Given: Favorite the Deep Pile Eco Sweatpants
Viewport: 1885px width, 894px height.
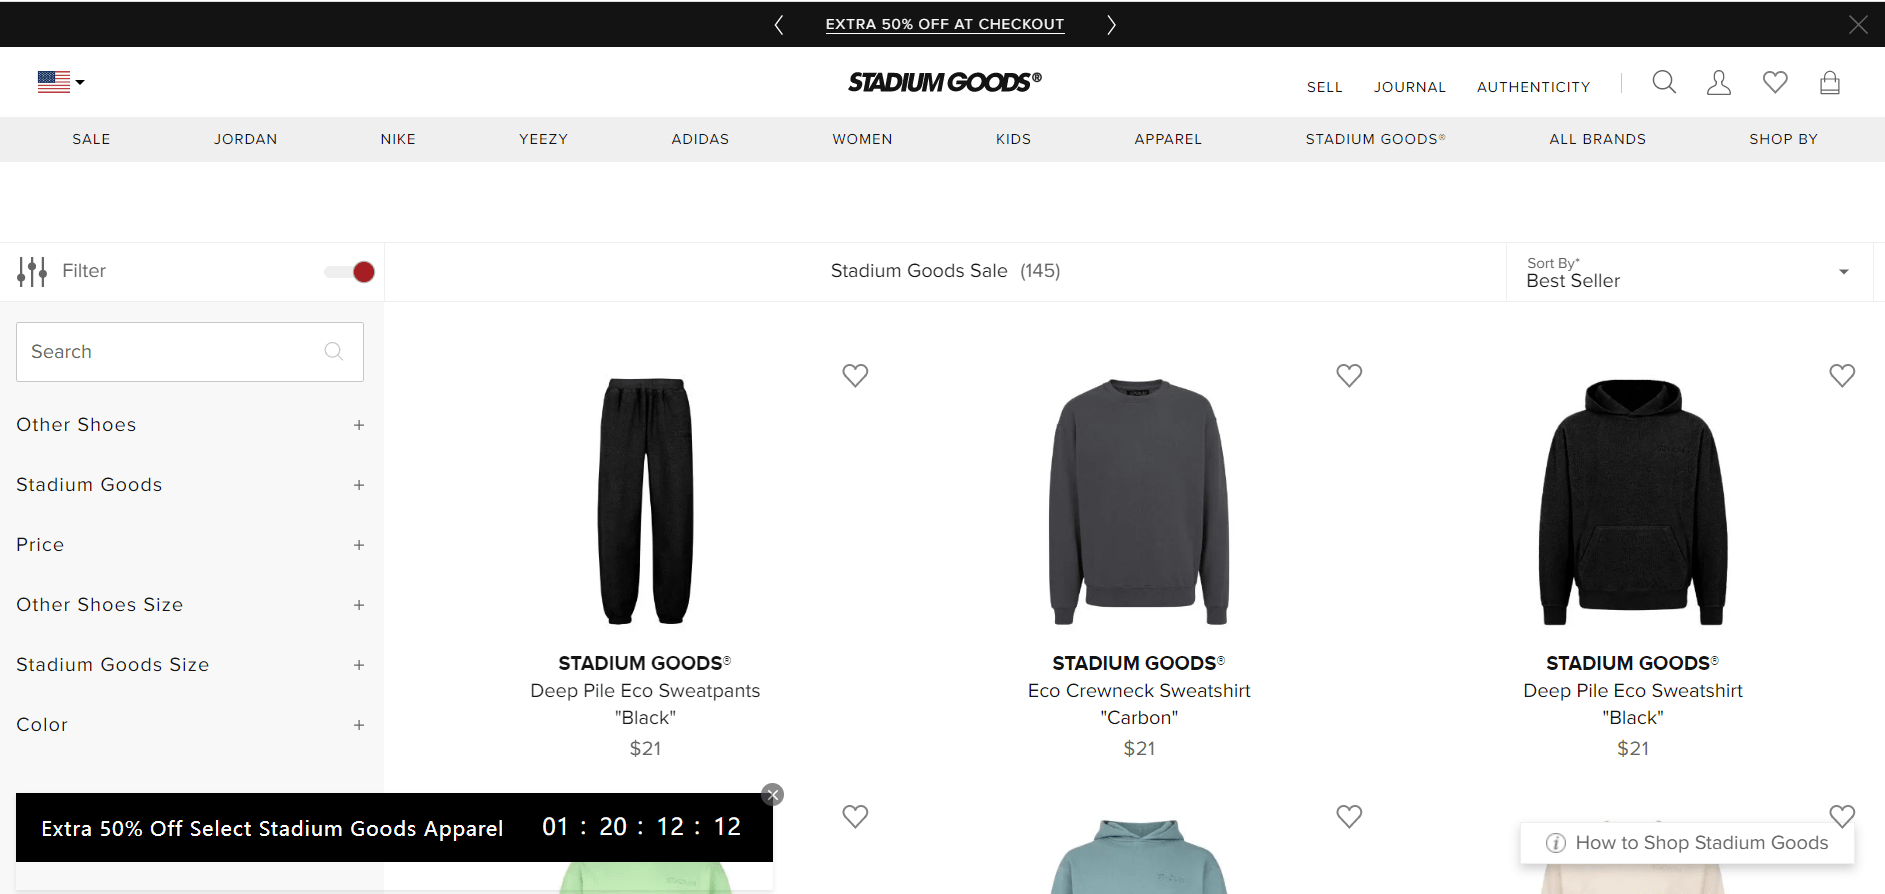Looking at the screenshot, I should (855, 375).
